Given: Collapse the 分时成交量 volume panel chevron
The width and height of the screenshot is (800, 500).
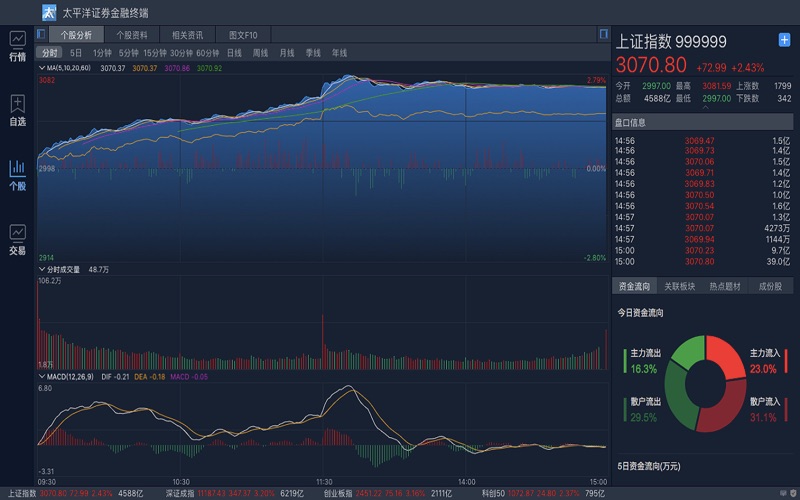Looking at the screenshot, I should pos(42,270).
